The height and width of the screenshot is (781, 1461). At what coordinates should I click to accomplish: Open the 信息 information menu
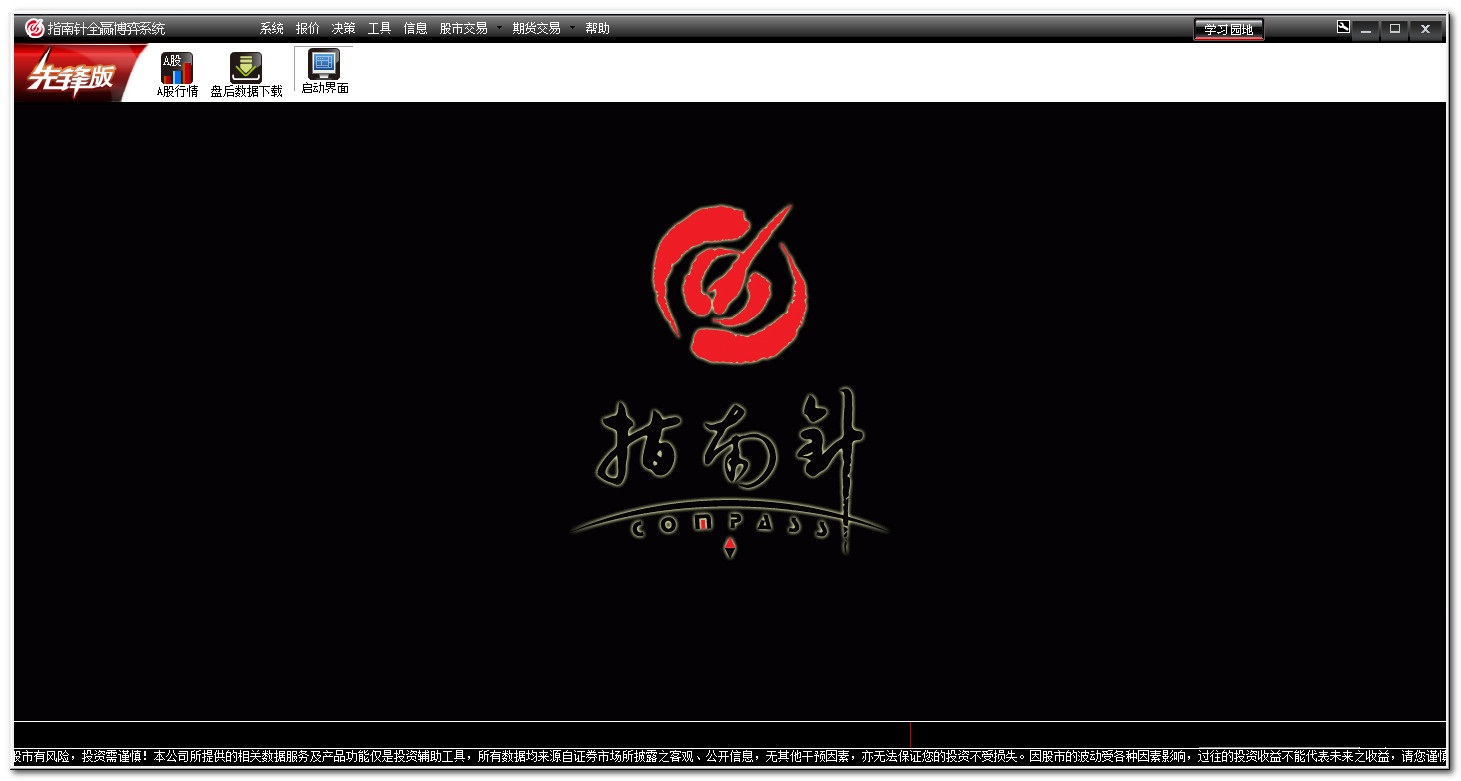coord(416,28)
